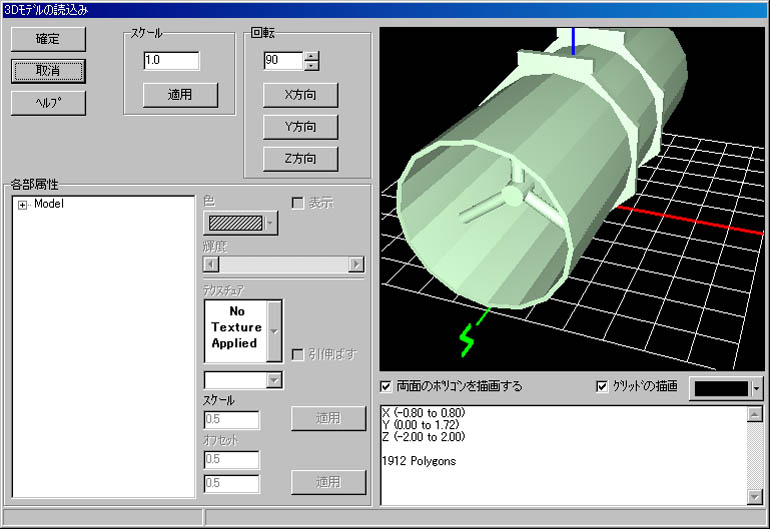This screenshot has width=770, height=529.
Task: Click the 'X (-0.80 to 0.80)' line
Action: click(423, 413)
